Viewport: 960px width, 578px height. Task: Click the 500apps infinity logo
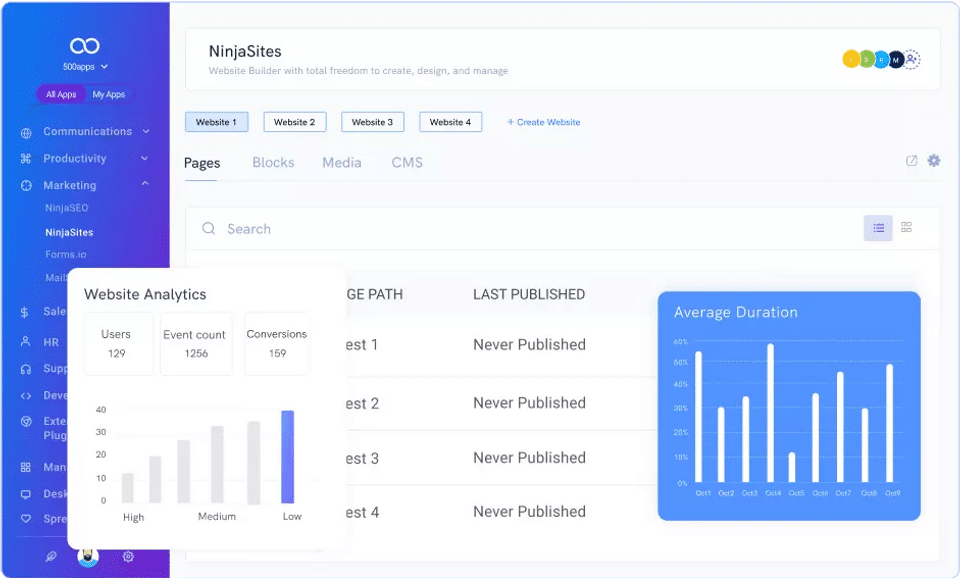click(x=84, y=46)
